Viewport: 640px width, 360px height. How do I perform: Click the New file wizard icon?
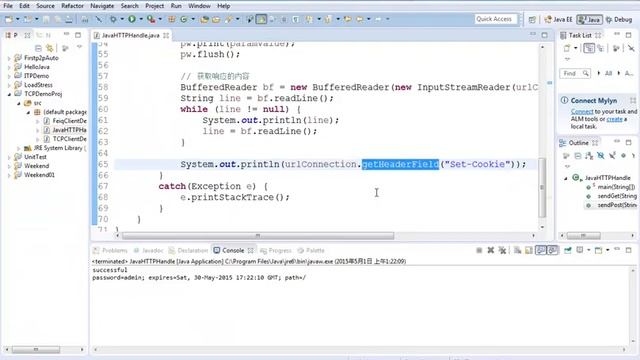point(9,19)
